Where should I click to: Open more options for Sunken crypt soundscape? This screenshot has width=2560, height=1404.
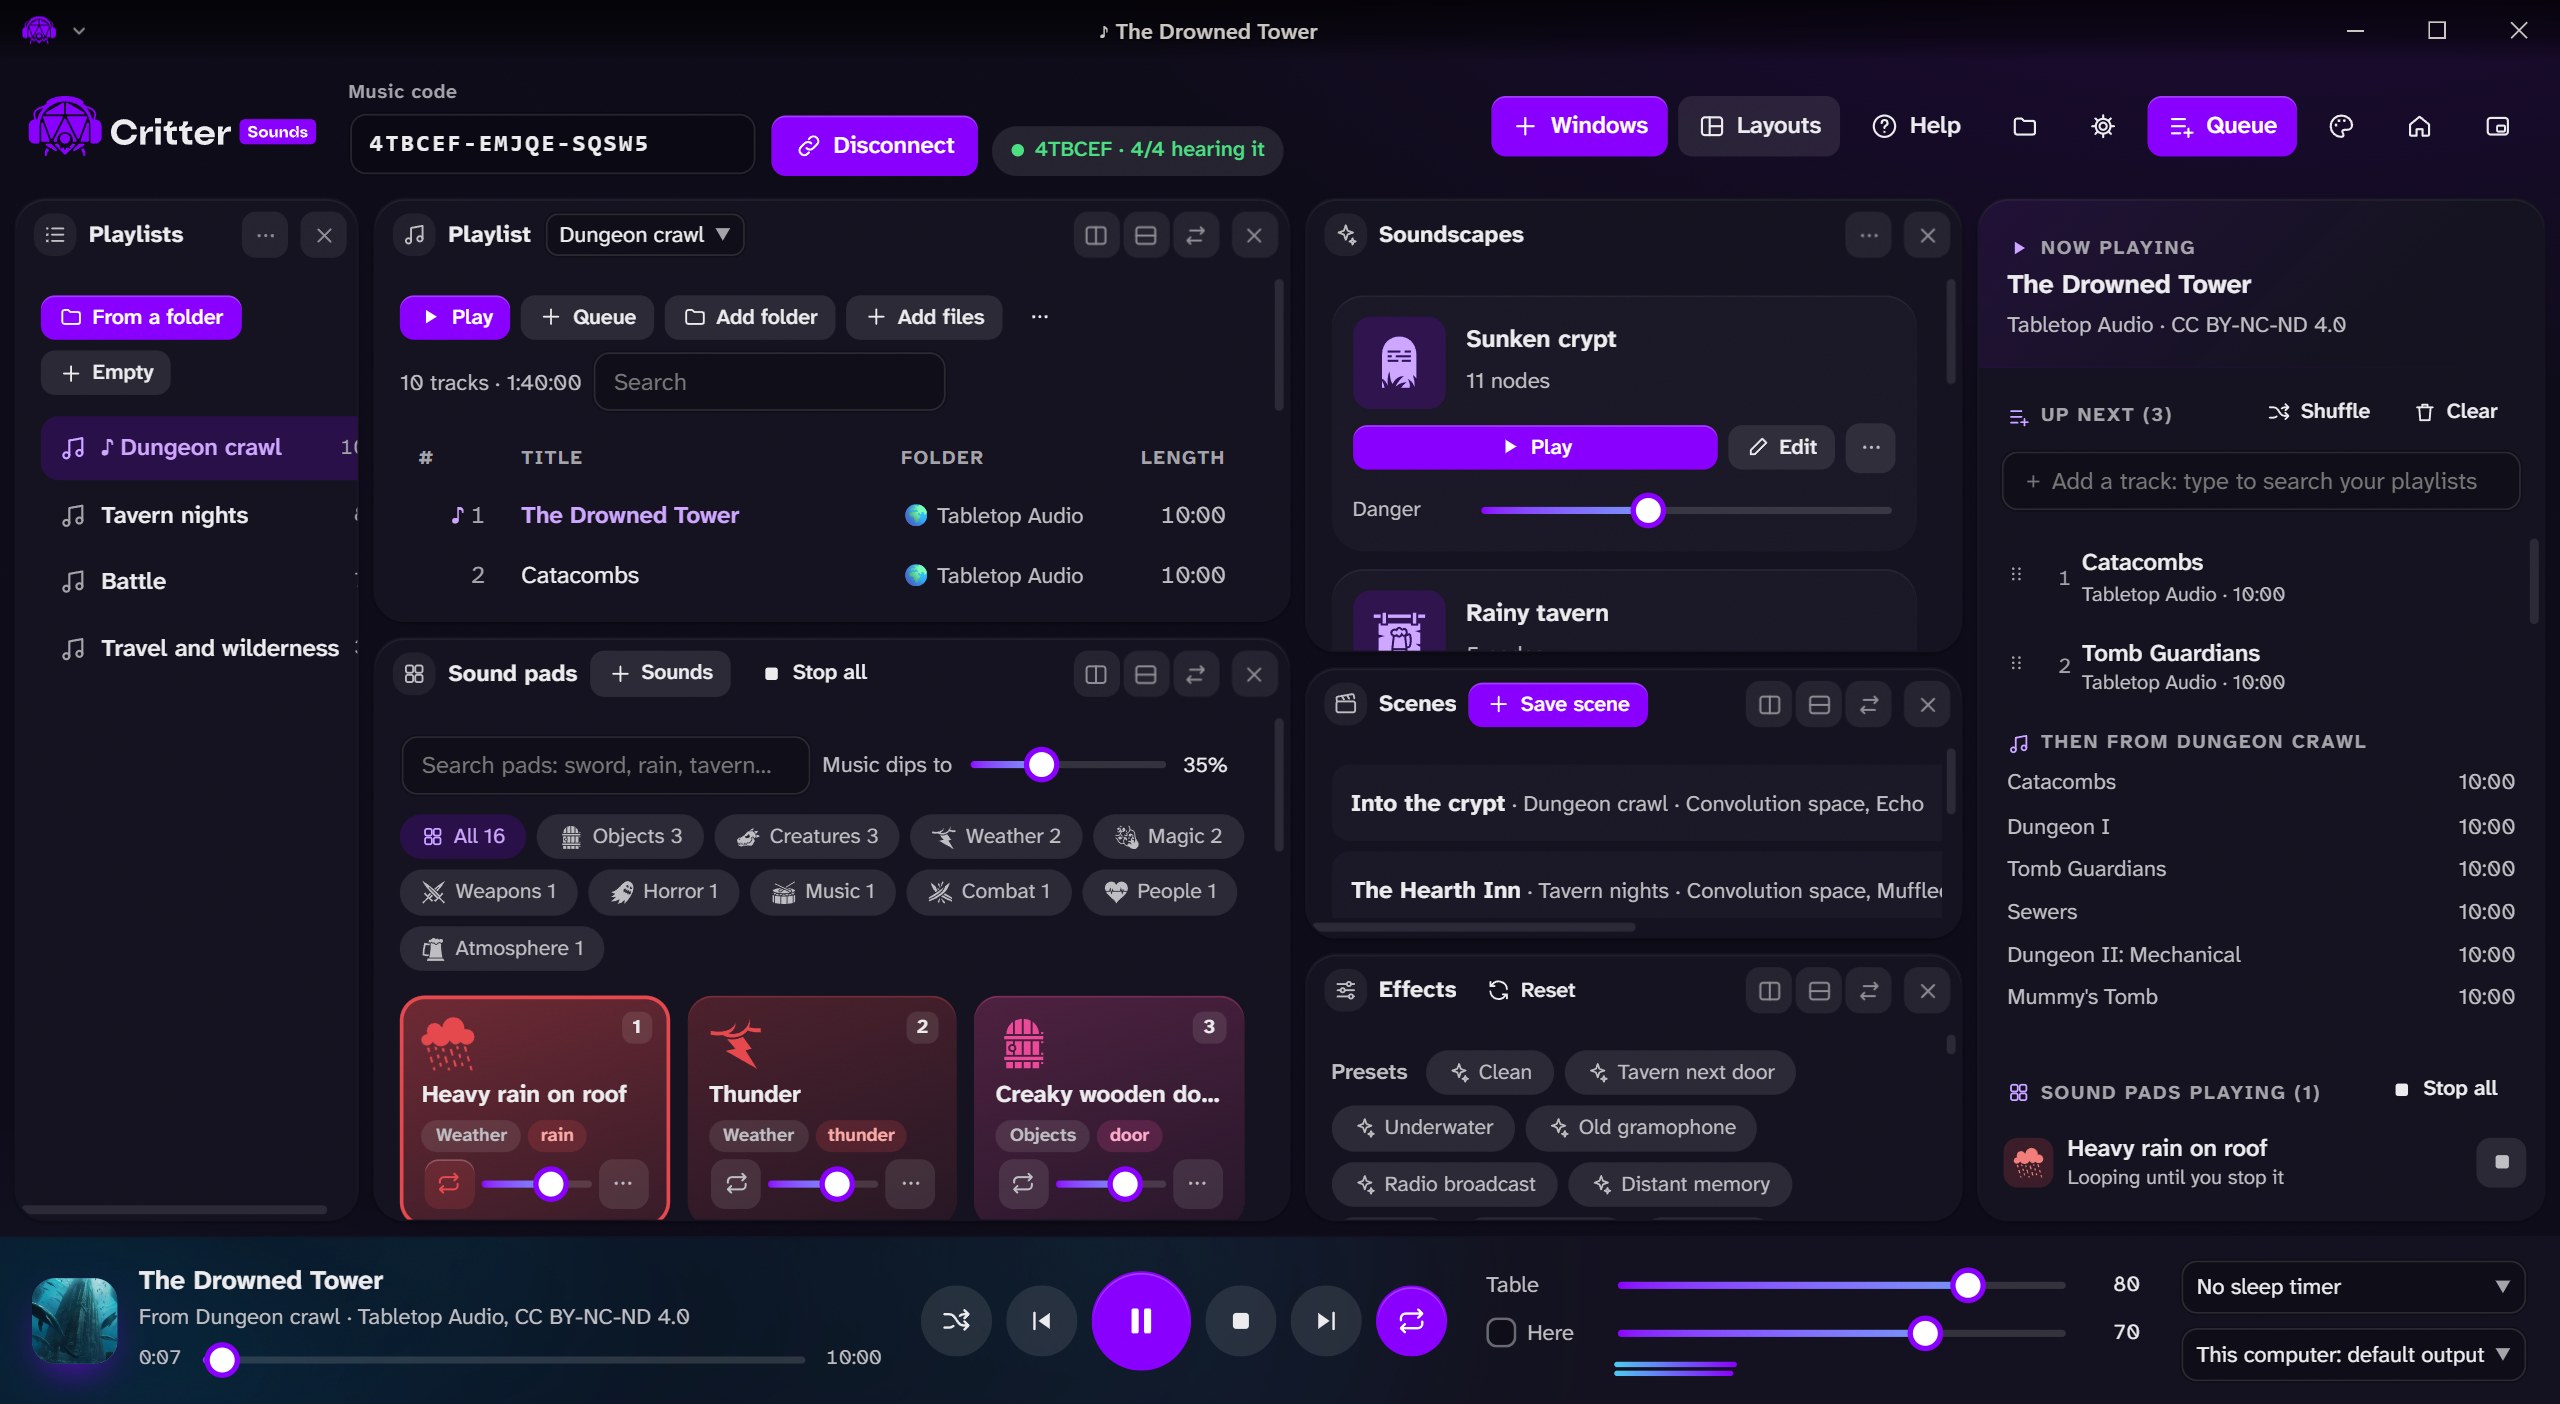click(1871, 447)
